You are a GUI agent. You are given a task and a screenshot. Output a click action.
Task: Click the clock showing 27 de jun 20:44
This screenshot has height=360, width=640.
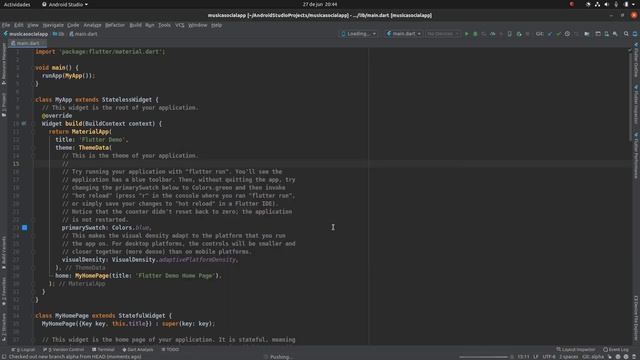tap(320, 4)
